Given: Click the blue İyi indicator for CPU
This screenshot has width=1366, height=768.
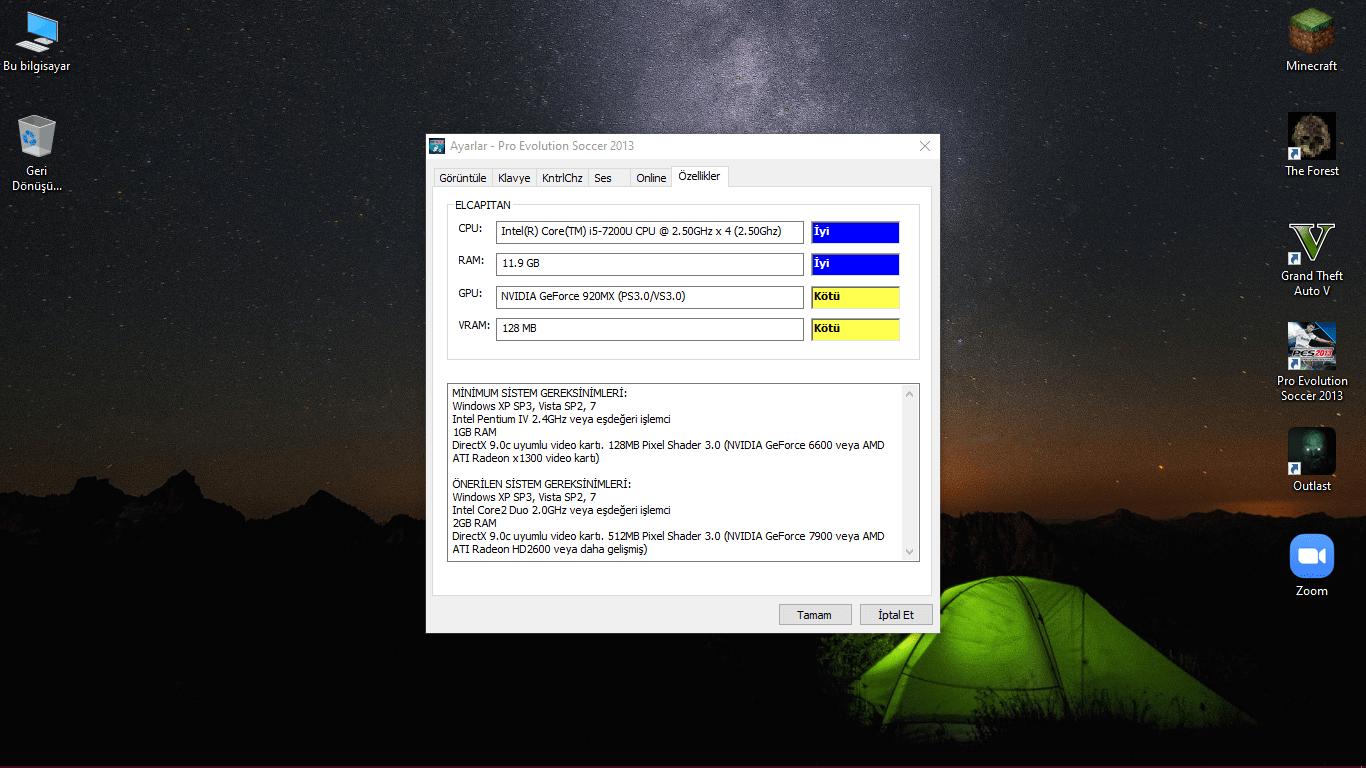Looking at the screenshot, I should 855,232.
